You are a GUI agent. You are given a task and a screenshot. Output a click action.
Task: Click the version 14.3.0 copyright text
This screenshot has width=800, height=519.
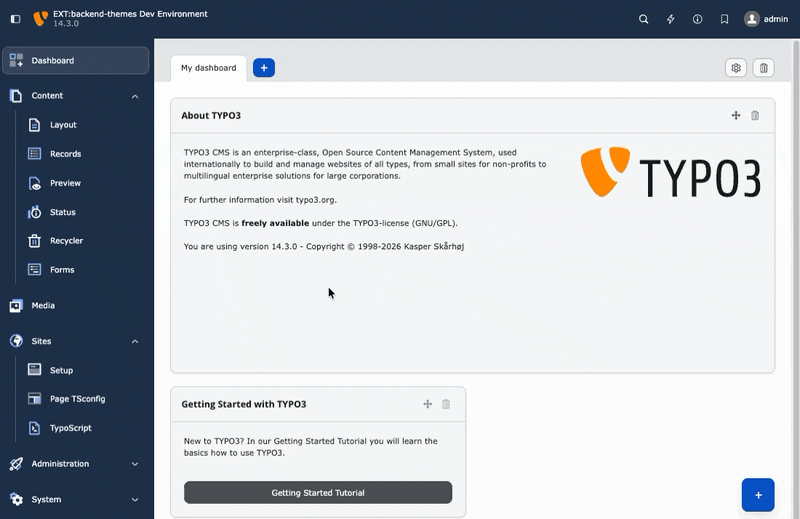[x=324, y=246]
